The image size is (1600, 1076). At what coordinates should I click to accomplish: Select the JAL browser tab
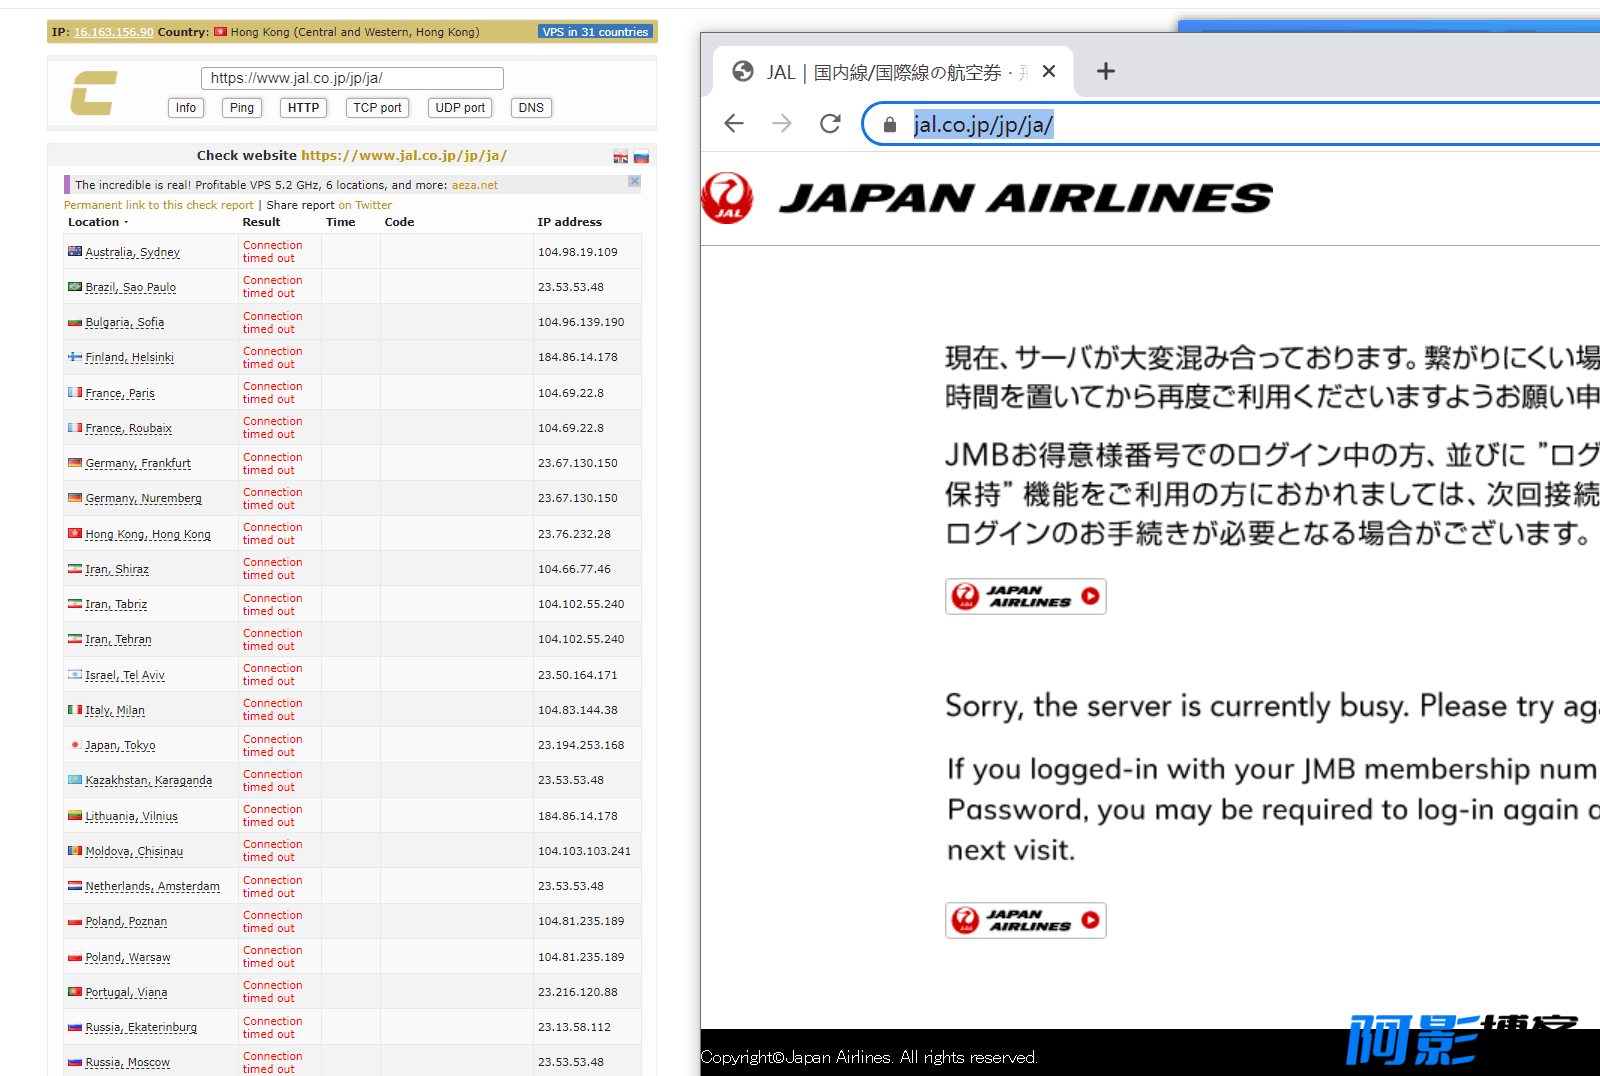(893, 71)
